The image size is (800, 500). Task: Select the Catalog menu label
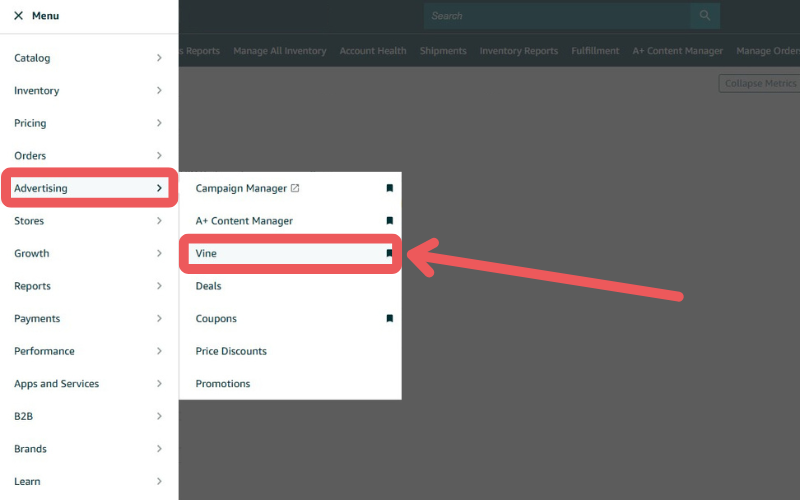tap(32, 58)
